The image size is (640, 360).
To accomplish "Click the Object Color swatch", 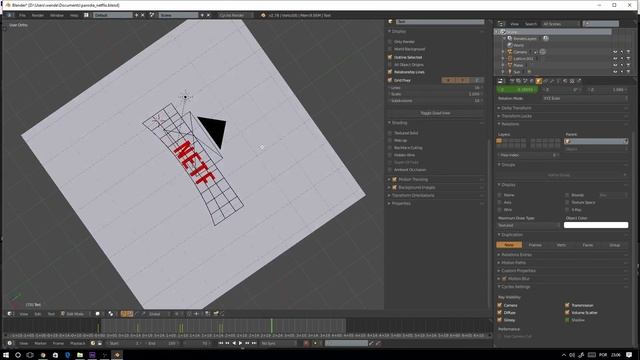I will pos(596,225).
